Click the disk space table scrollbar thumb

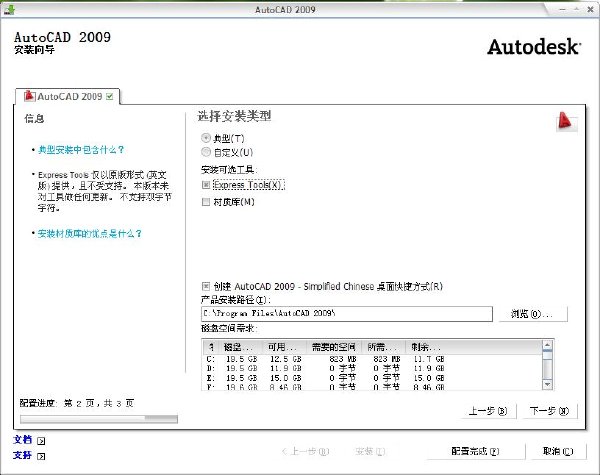point(548,355)
